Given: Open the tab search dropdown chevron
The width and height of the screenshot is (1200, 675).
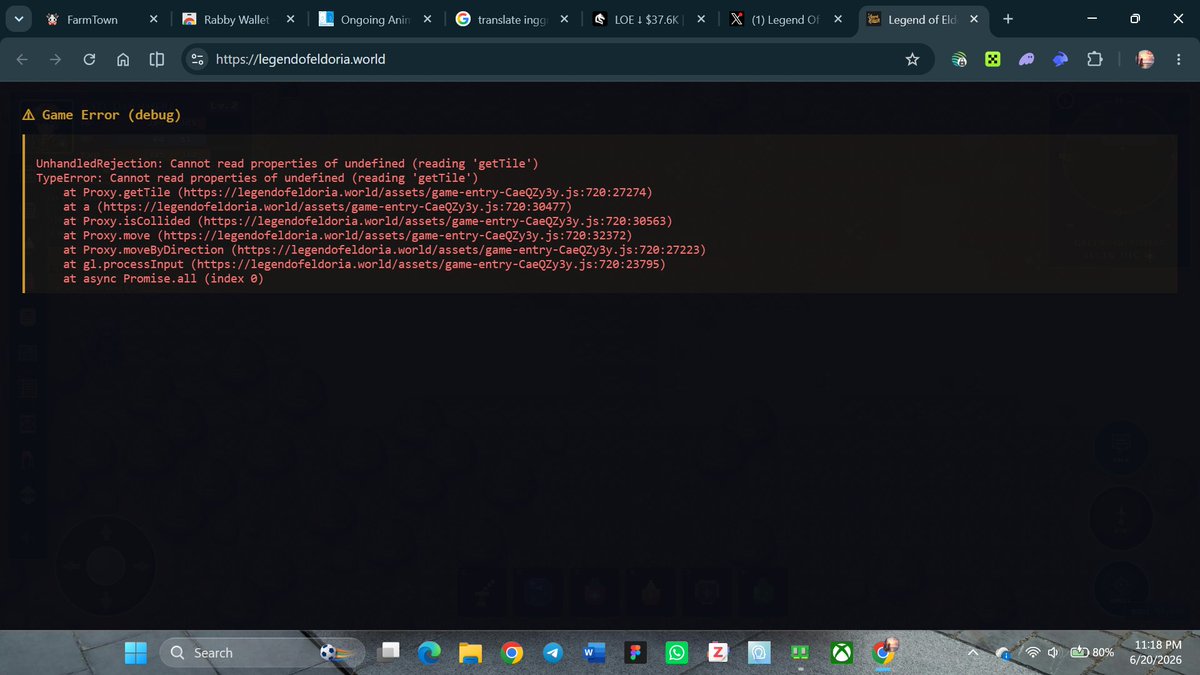Looking at the screenshot, I should click(x=18, y=19).
